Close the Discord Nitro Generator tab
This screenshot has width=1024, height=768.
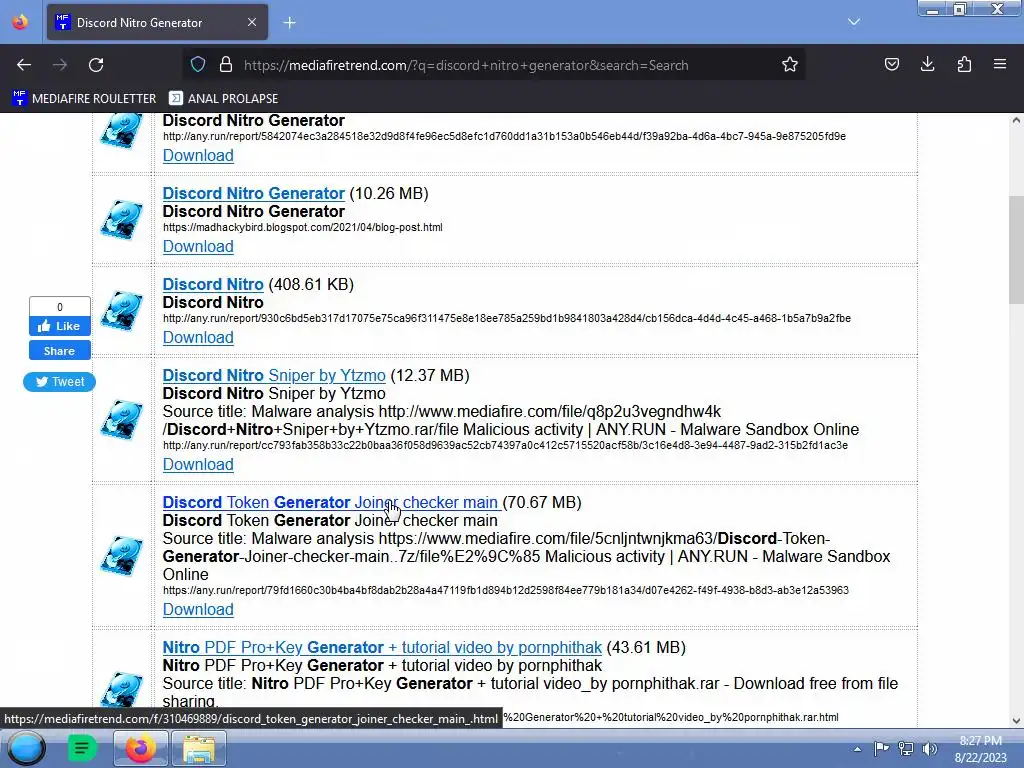click(x=252, y=22)
